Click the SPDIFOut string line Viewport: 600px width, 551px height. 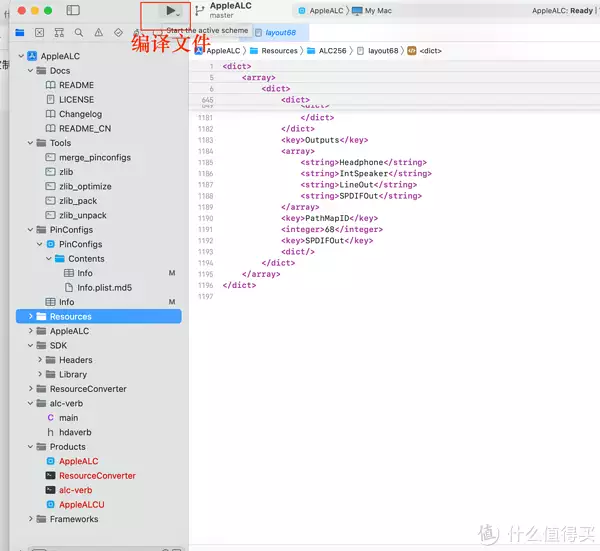coord(361,196)
